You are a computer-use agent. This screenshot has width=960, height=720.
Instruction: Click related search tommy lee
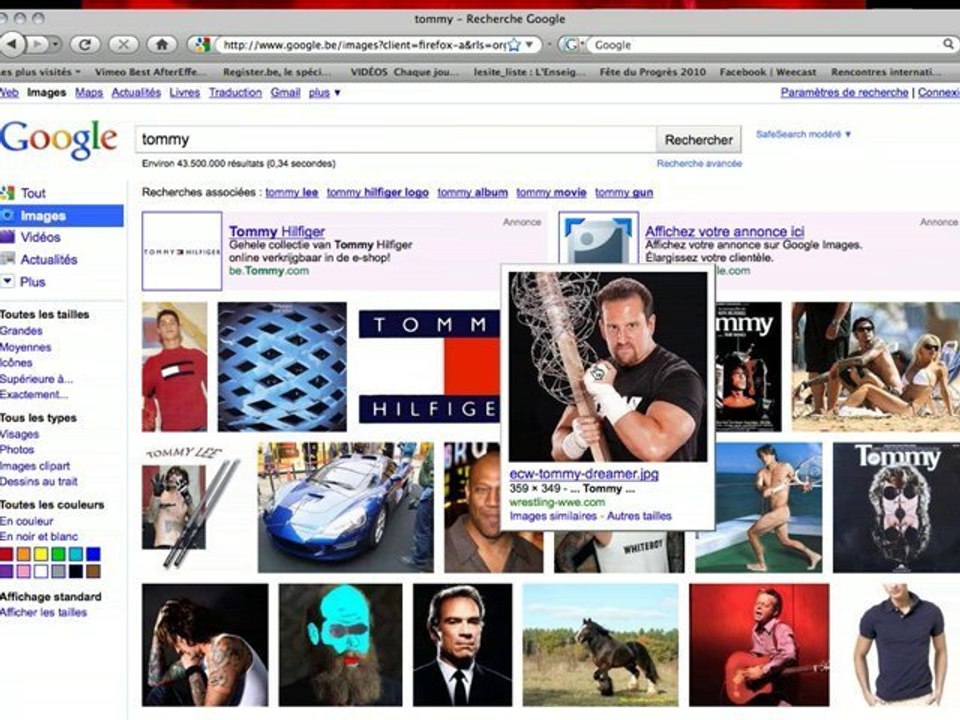coord(291,192)
